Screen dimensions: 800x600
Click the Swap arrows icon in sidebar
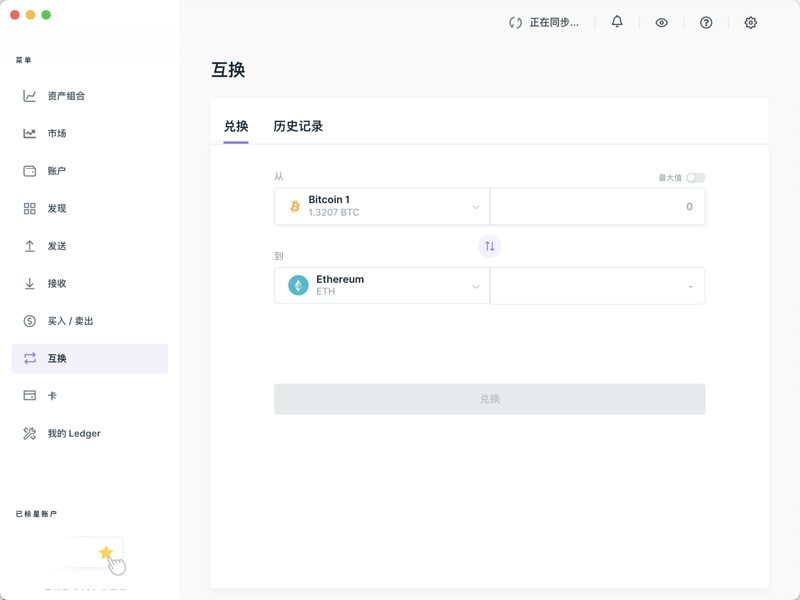30,358
